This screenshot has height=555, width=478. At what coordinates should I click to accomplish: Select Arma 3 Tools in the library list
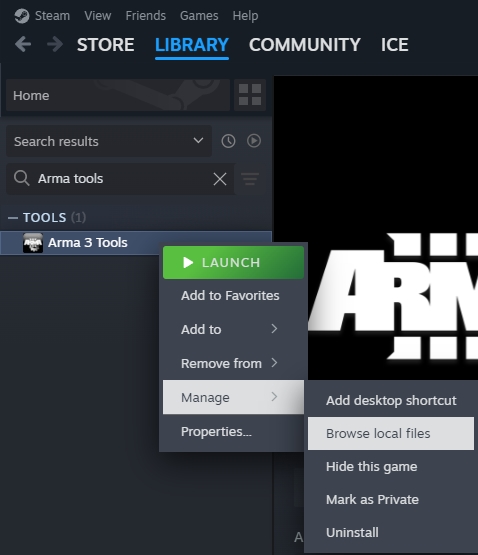click(136, 243)
